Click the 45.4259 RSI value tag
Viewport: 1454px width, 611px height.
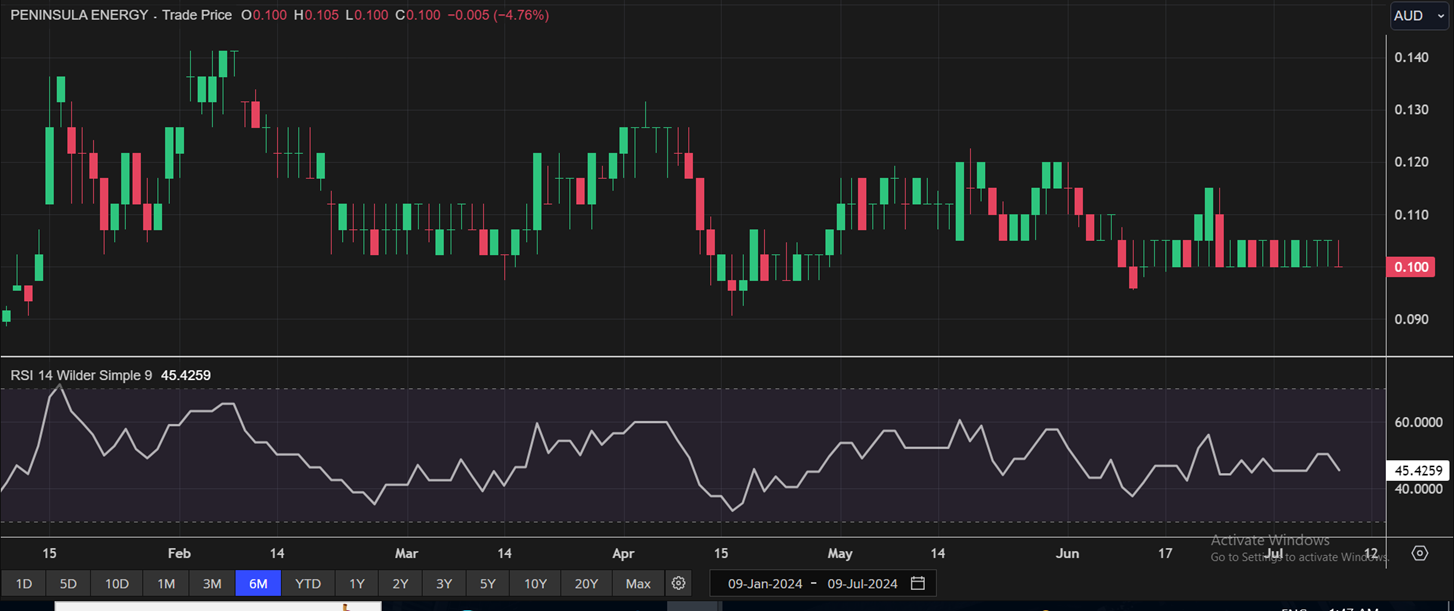click(1419, 470)
